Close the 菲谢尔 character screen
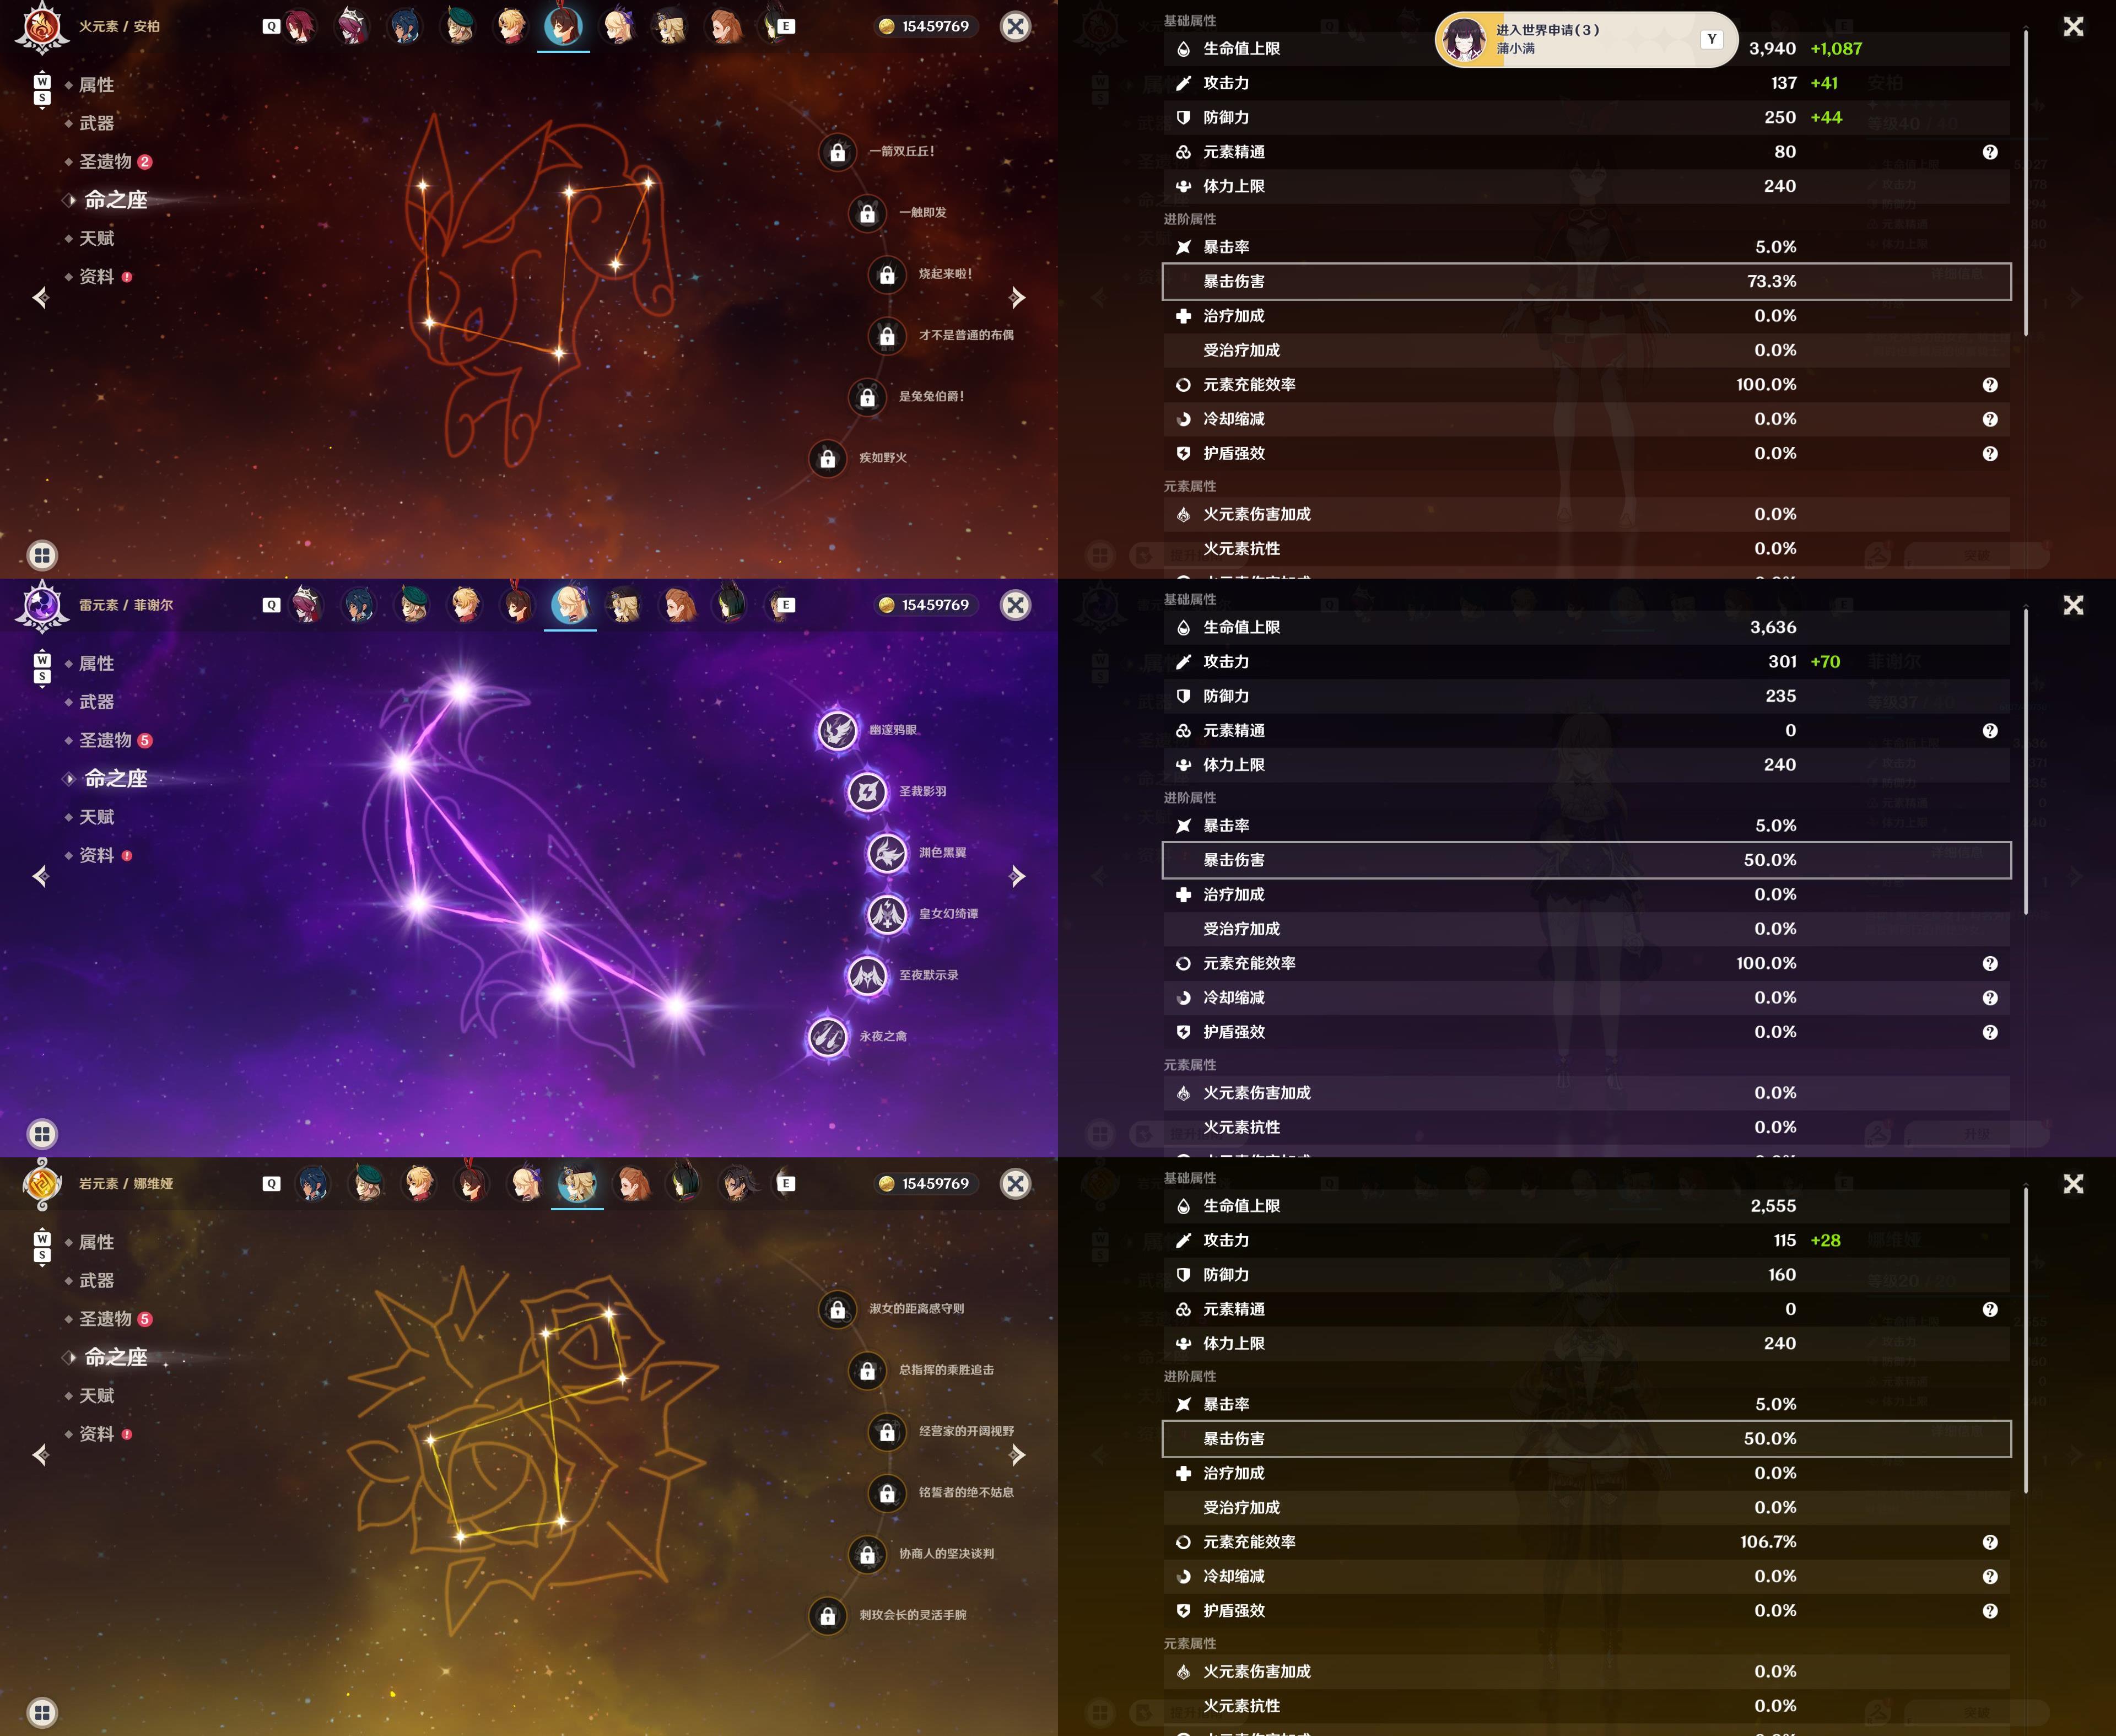The height and width of the screenshot is (1736, 2116). coord(1016,605)
